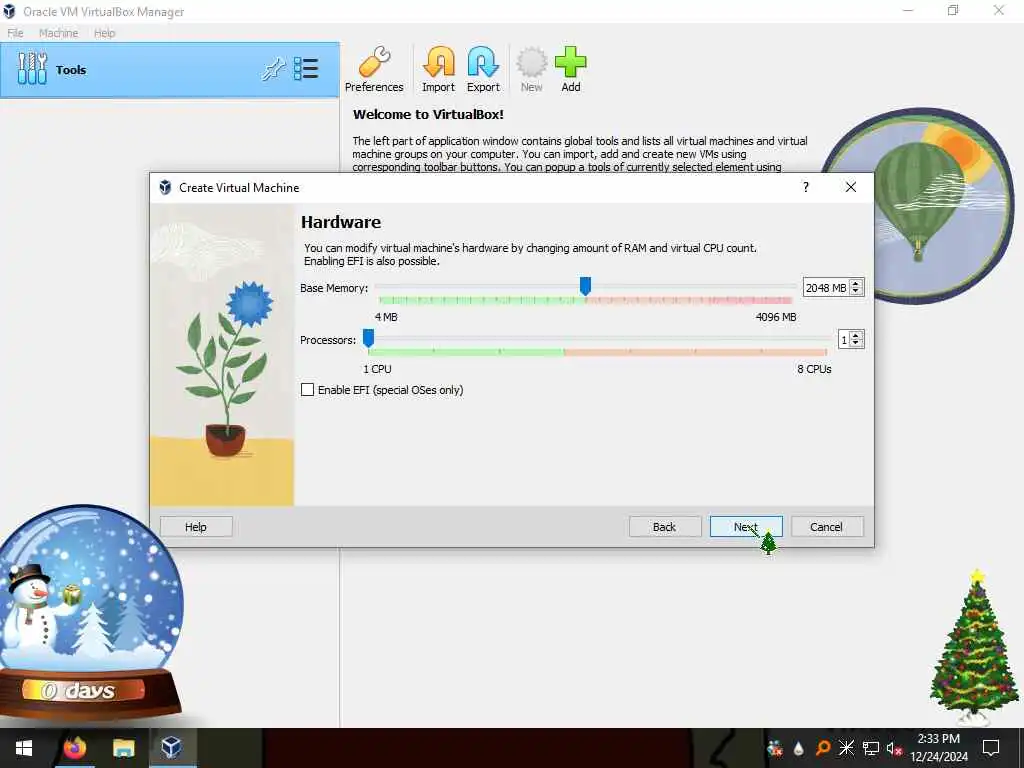Viewport: 1024px width, 768px height.
Task: Click the Tools pin icon
Action: (x=273, y=69)
